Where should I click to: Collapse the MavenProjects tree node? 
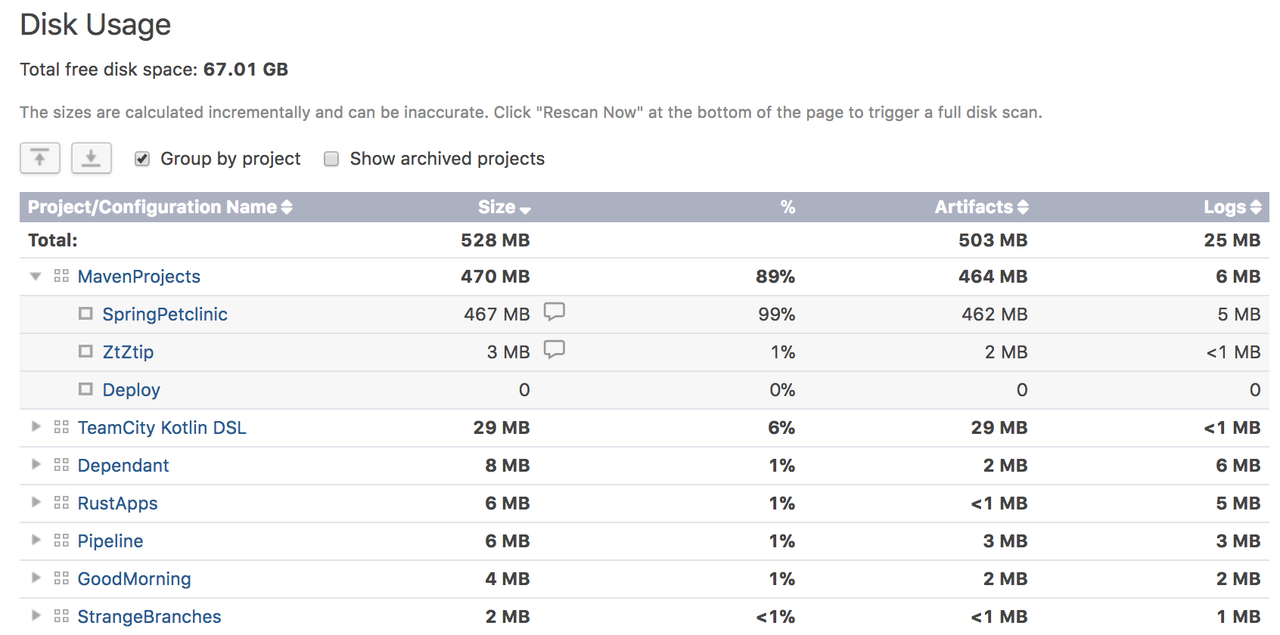(x=36, y=276)
